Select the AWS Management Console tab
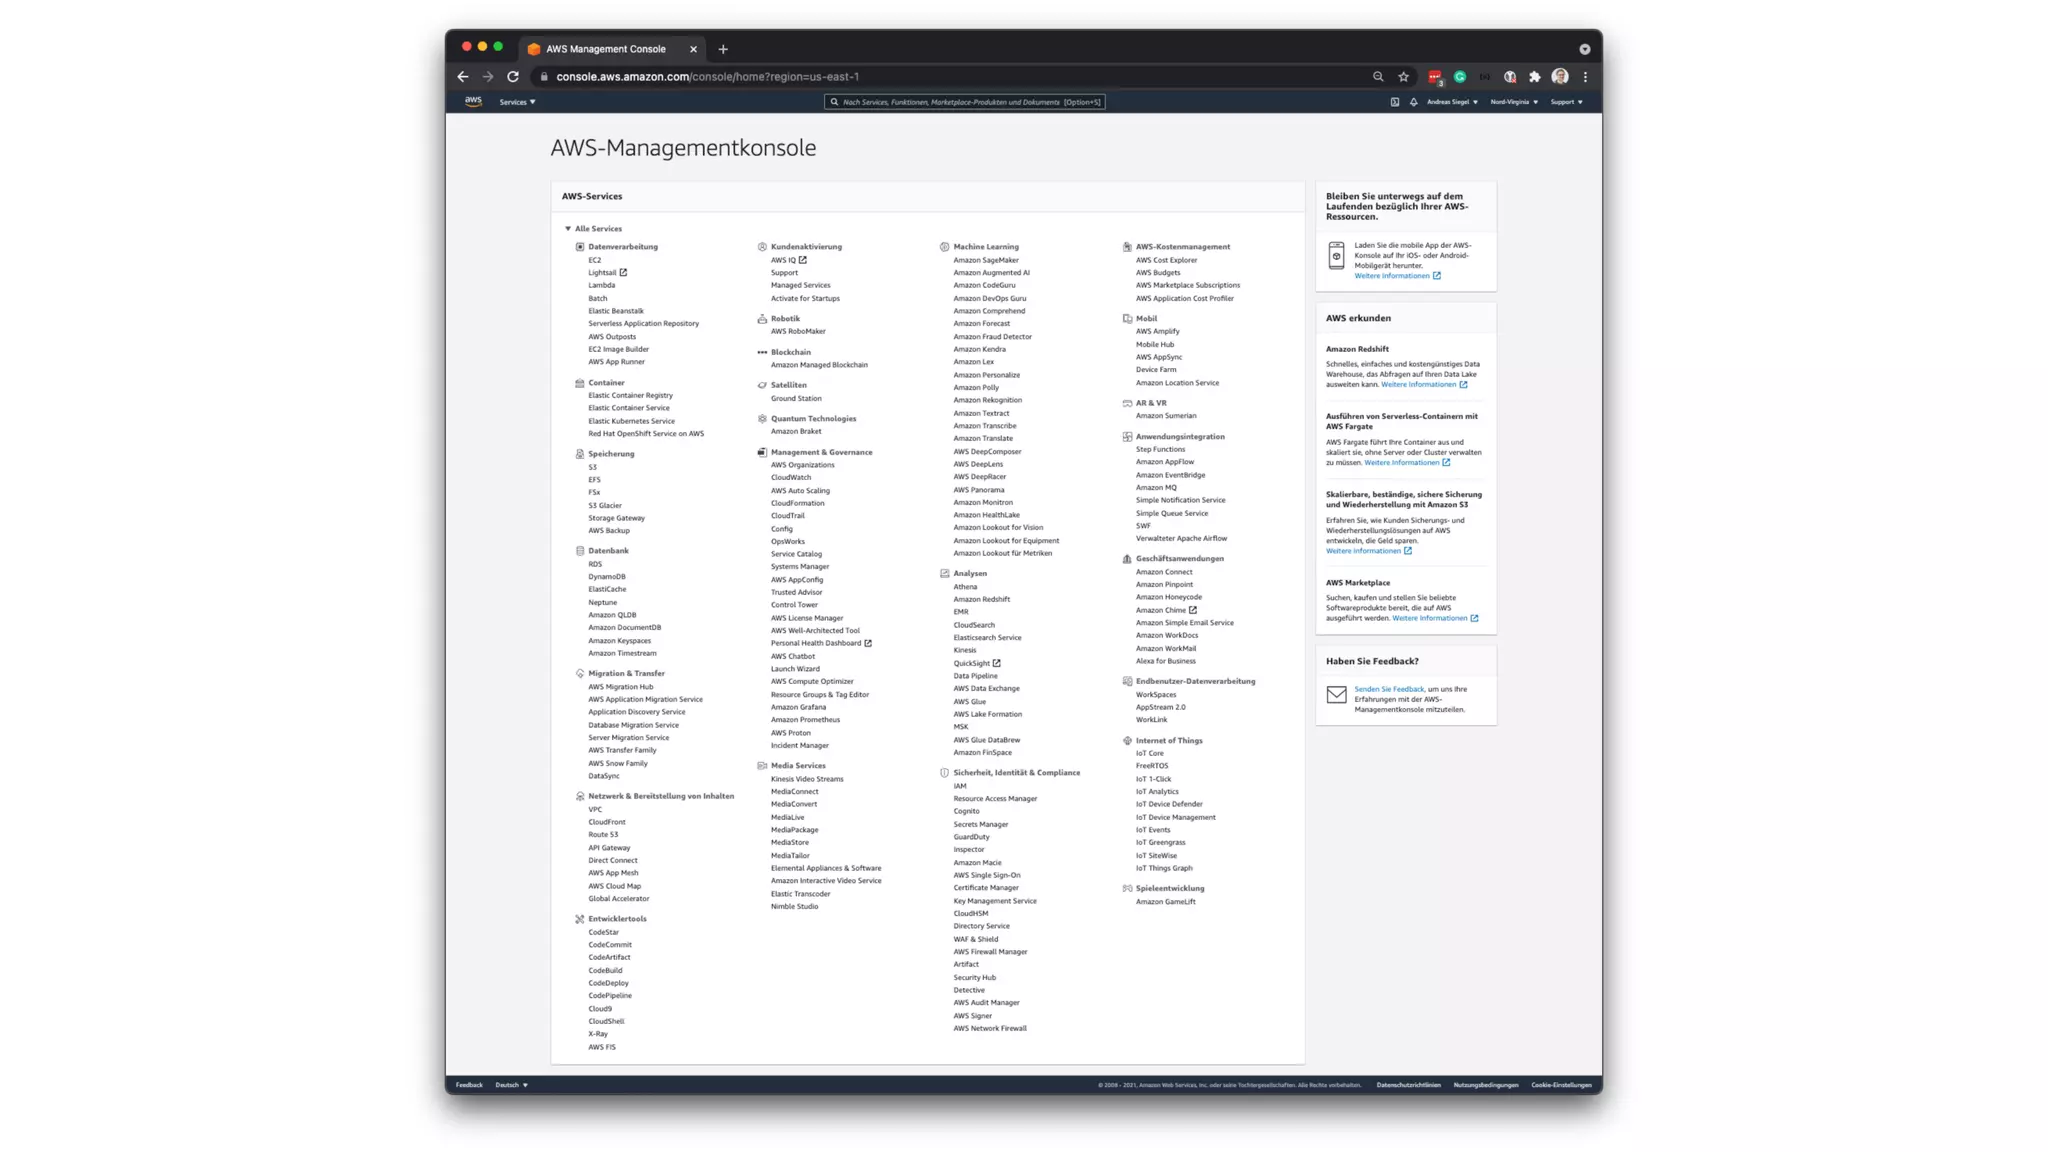Image resolution: width=2048 pixels, height=1152 pixels. point(605,49)
